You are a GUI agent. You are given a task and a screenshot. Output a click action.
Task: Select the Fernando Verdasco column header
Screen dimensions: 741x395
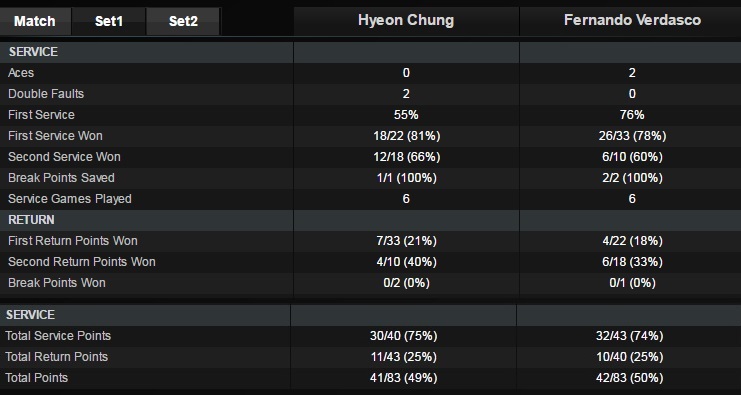point(632,20)
